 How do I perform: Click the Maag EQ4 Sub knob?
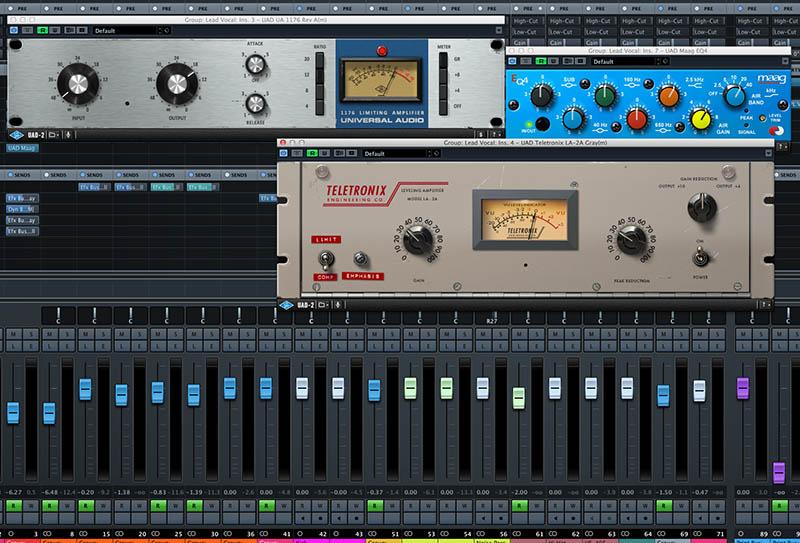pyautogui.click(x=541, y=96)
